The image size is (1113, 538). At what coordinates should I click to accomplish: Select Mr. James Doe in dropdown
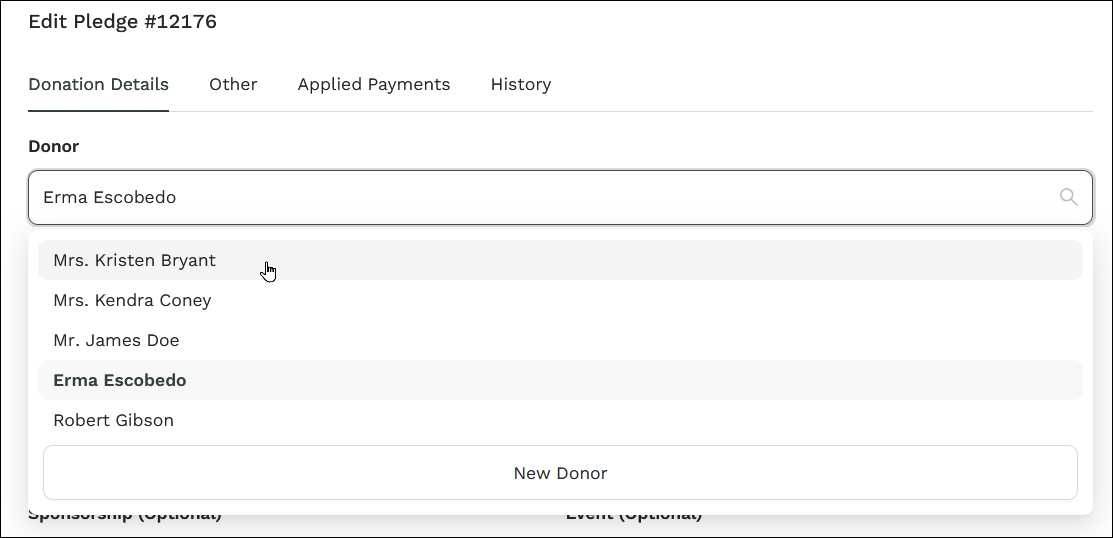(116, 340)
